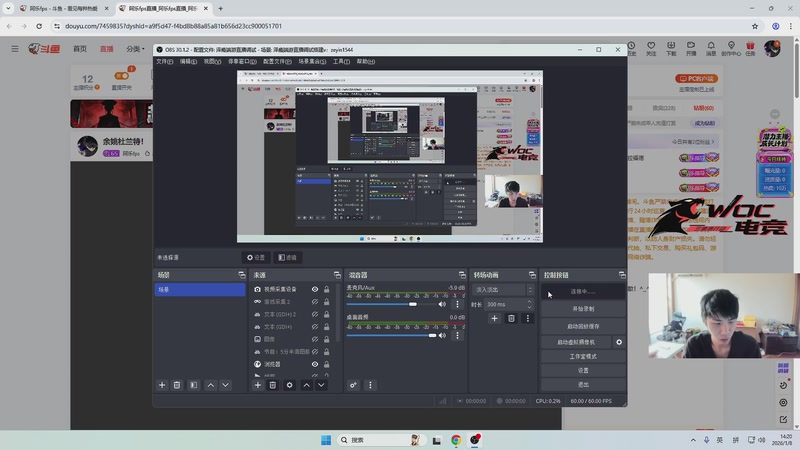Viewport: 800px width, 450px height.
Task: Open OBS from the taskbar icon
Action: pyautogui.click(x=475, y=440)
